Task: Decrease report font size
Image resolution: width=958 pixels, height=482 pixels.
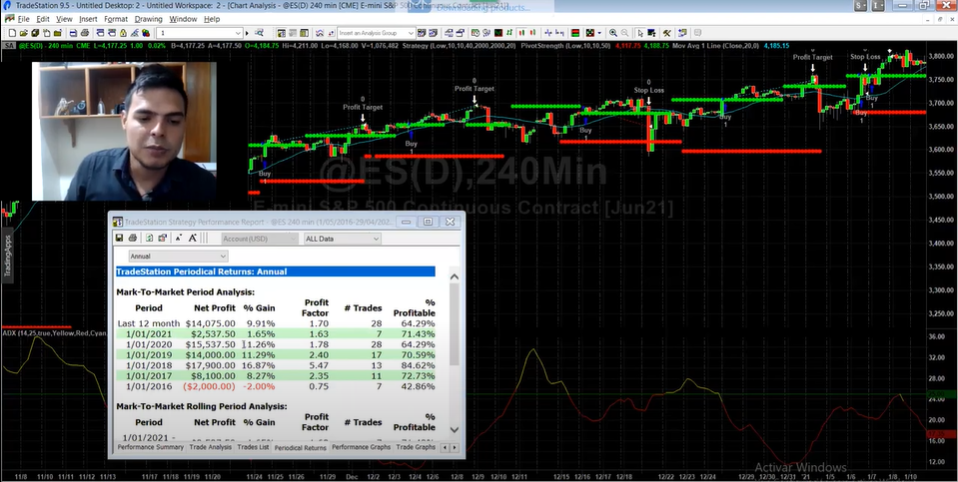Action: coord(179,238)
